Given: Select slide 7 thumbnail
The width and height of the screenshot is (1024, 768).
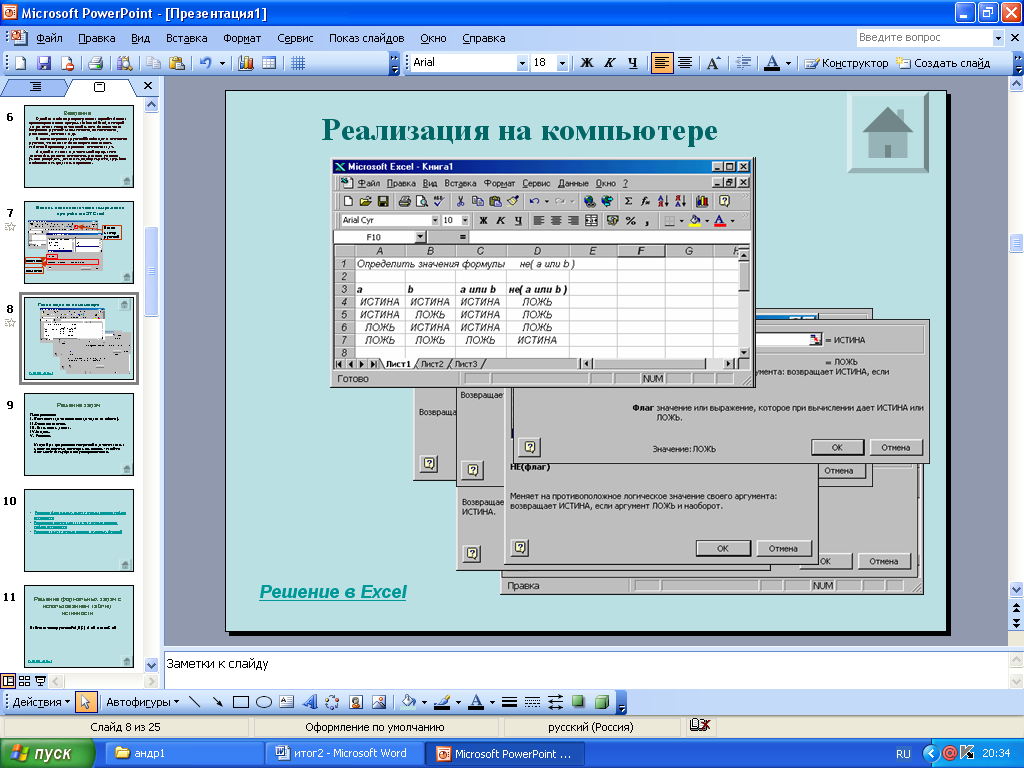Looking at the screenshot, I should tap(79, 242).
